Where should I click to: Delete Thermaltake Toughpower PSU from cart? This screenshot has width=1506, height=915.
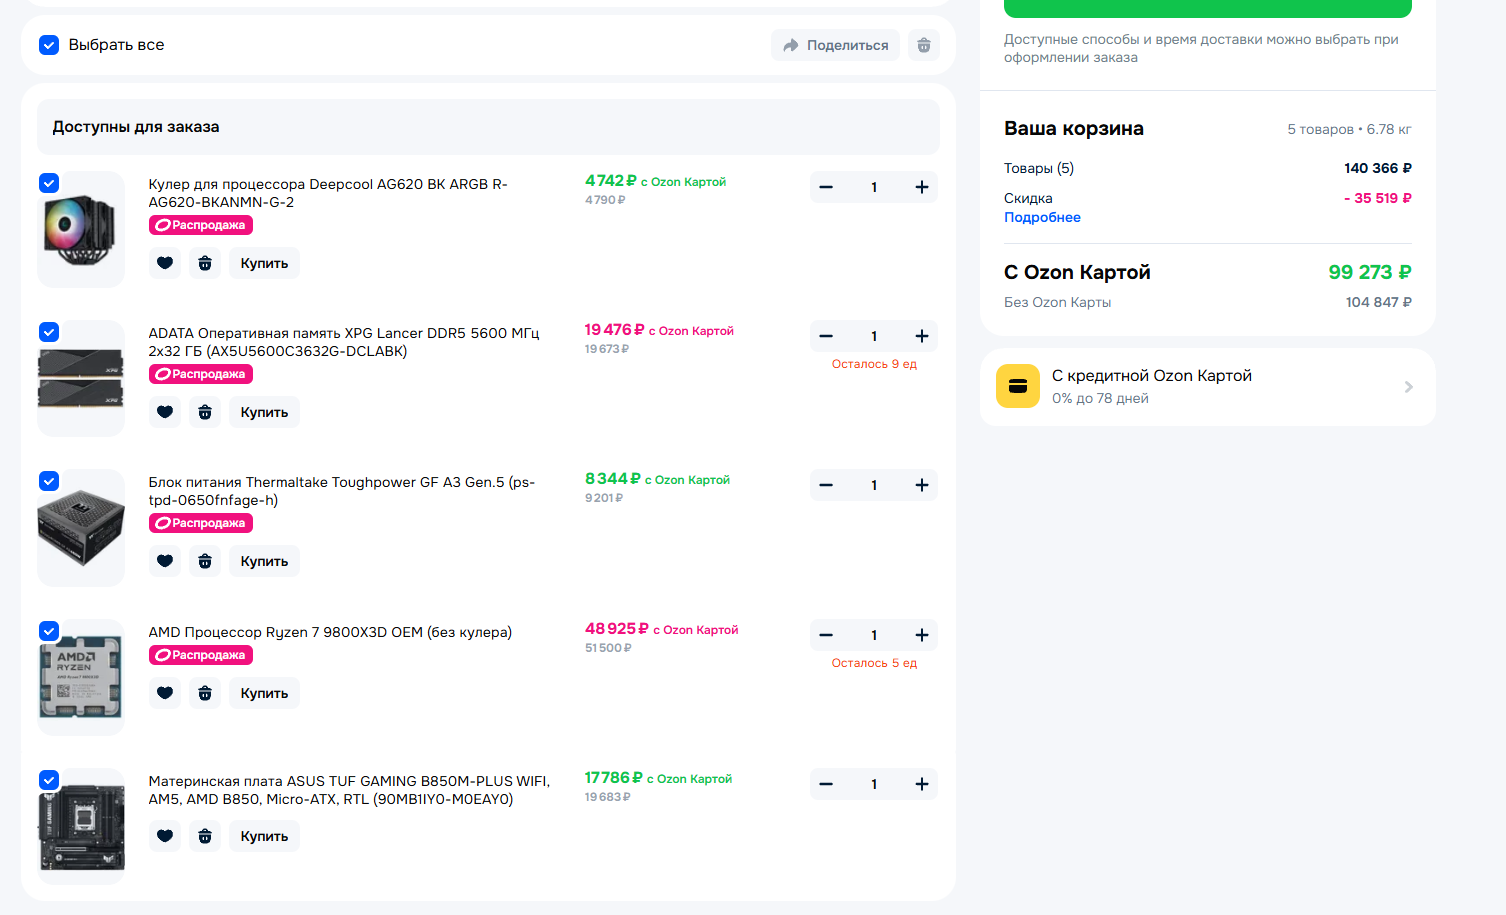[x=205, y=561]
